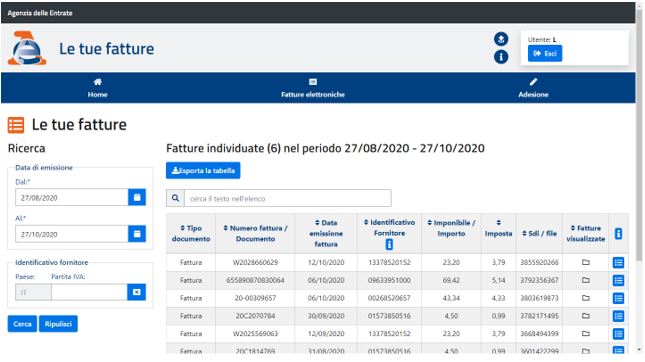The image size is (645, 362).
Task: Click info icon in last table column header
Action: pyautogui.click(x=618, y=234)
